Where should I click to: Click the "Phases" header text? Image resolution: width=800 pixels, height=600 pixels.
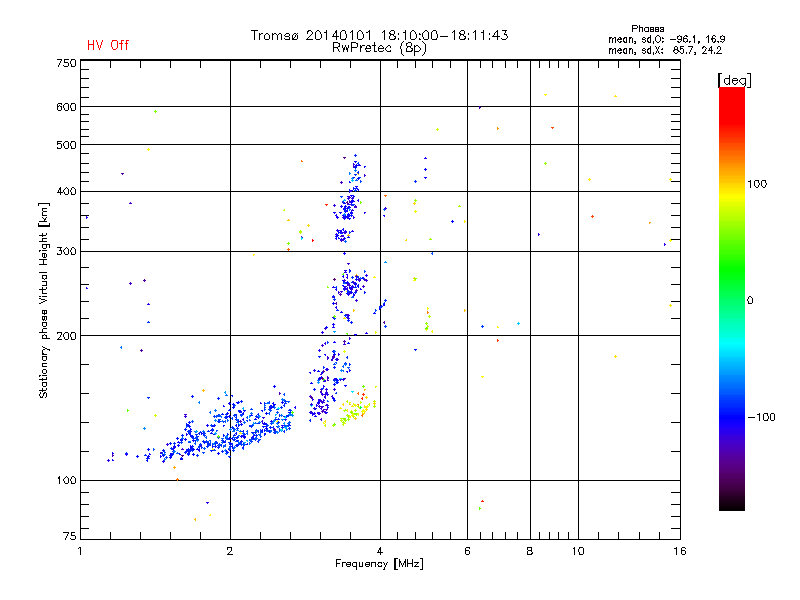pyautogui.click(x=647, y=29)
